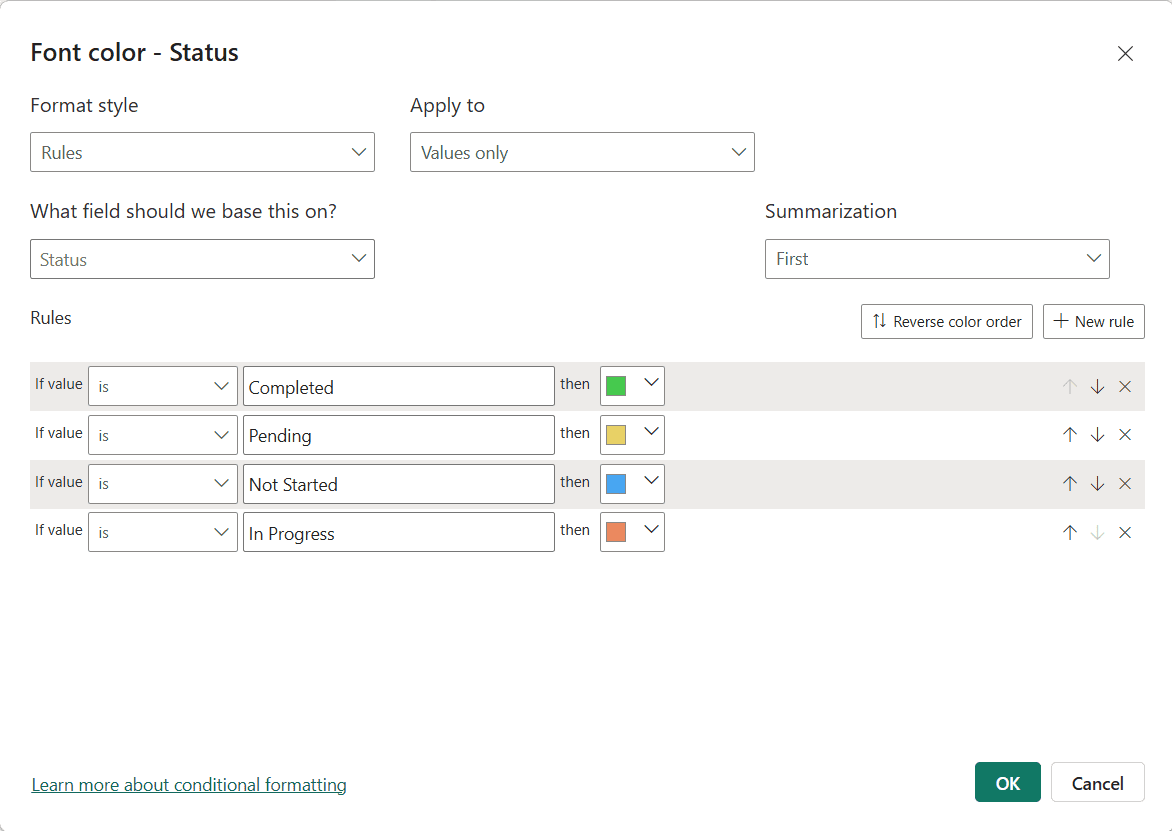Screen dimensions: 1172x831
Task: Move the Completed rule down
Action: coord(1097,386)
